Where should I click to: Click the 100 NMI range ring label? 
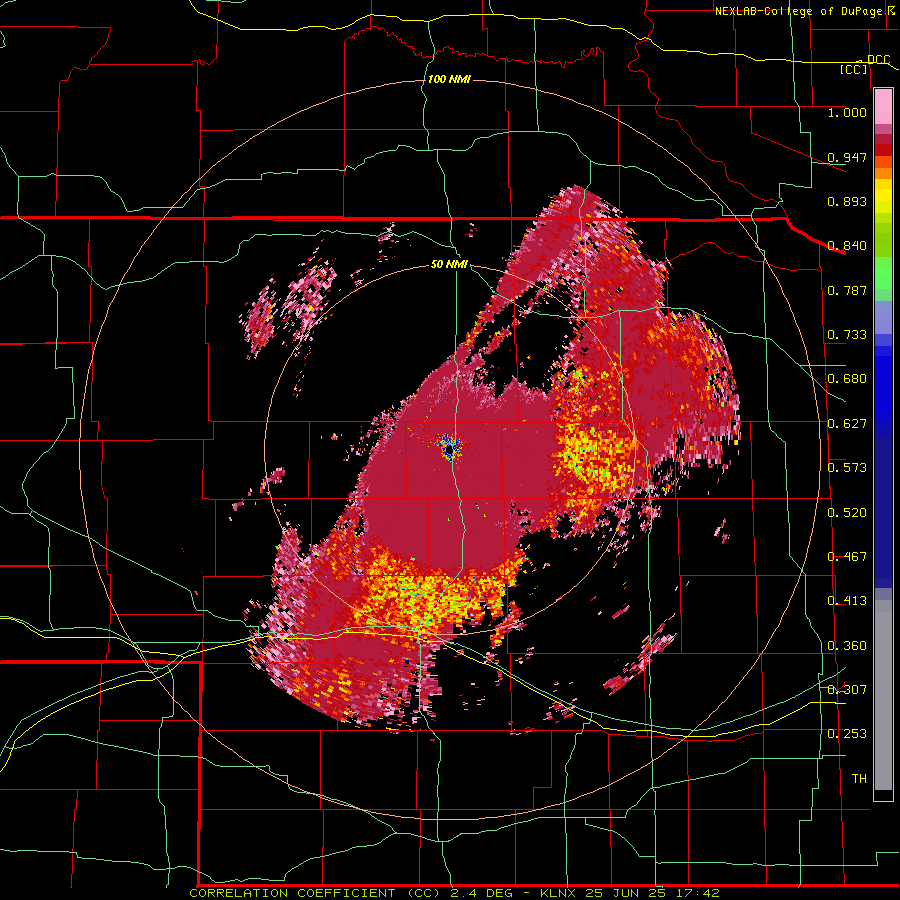449,79
